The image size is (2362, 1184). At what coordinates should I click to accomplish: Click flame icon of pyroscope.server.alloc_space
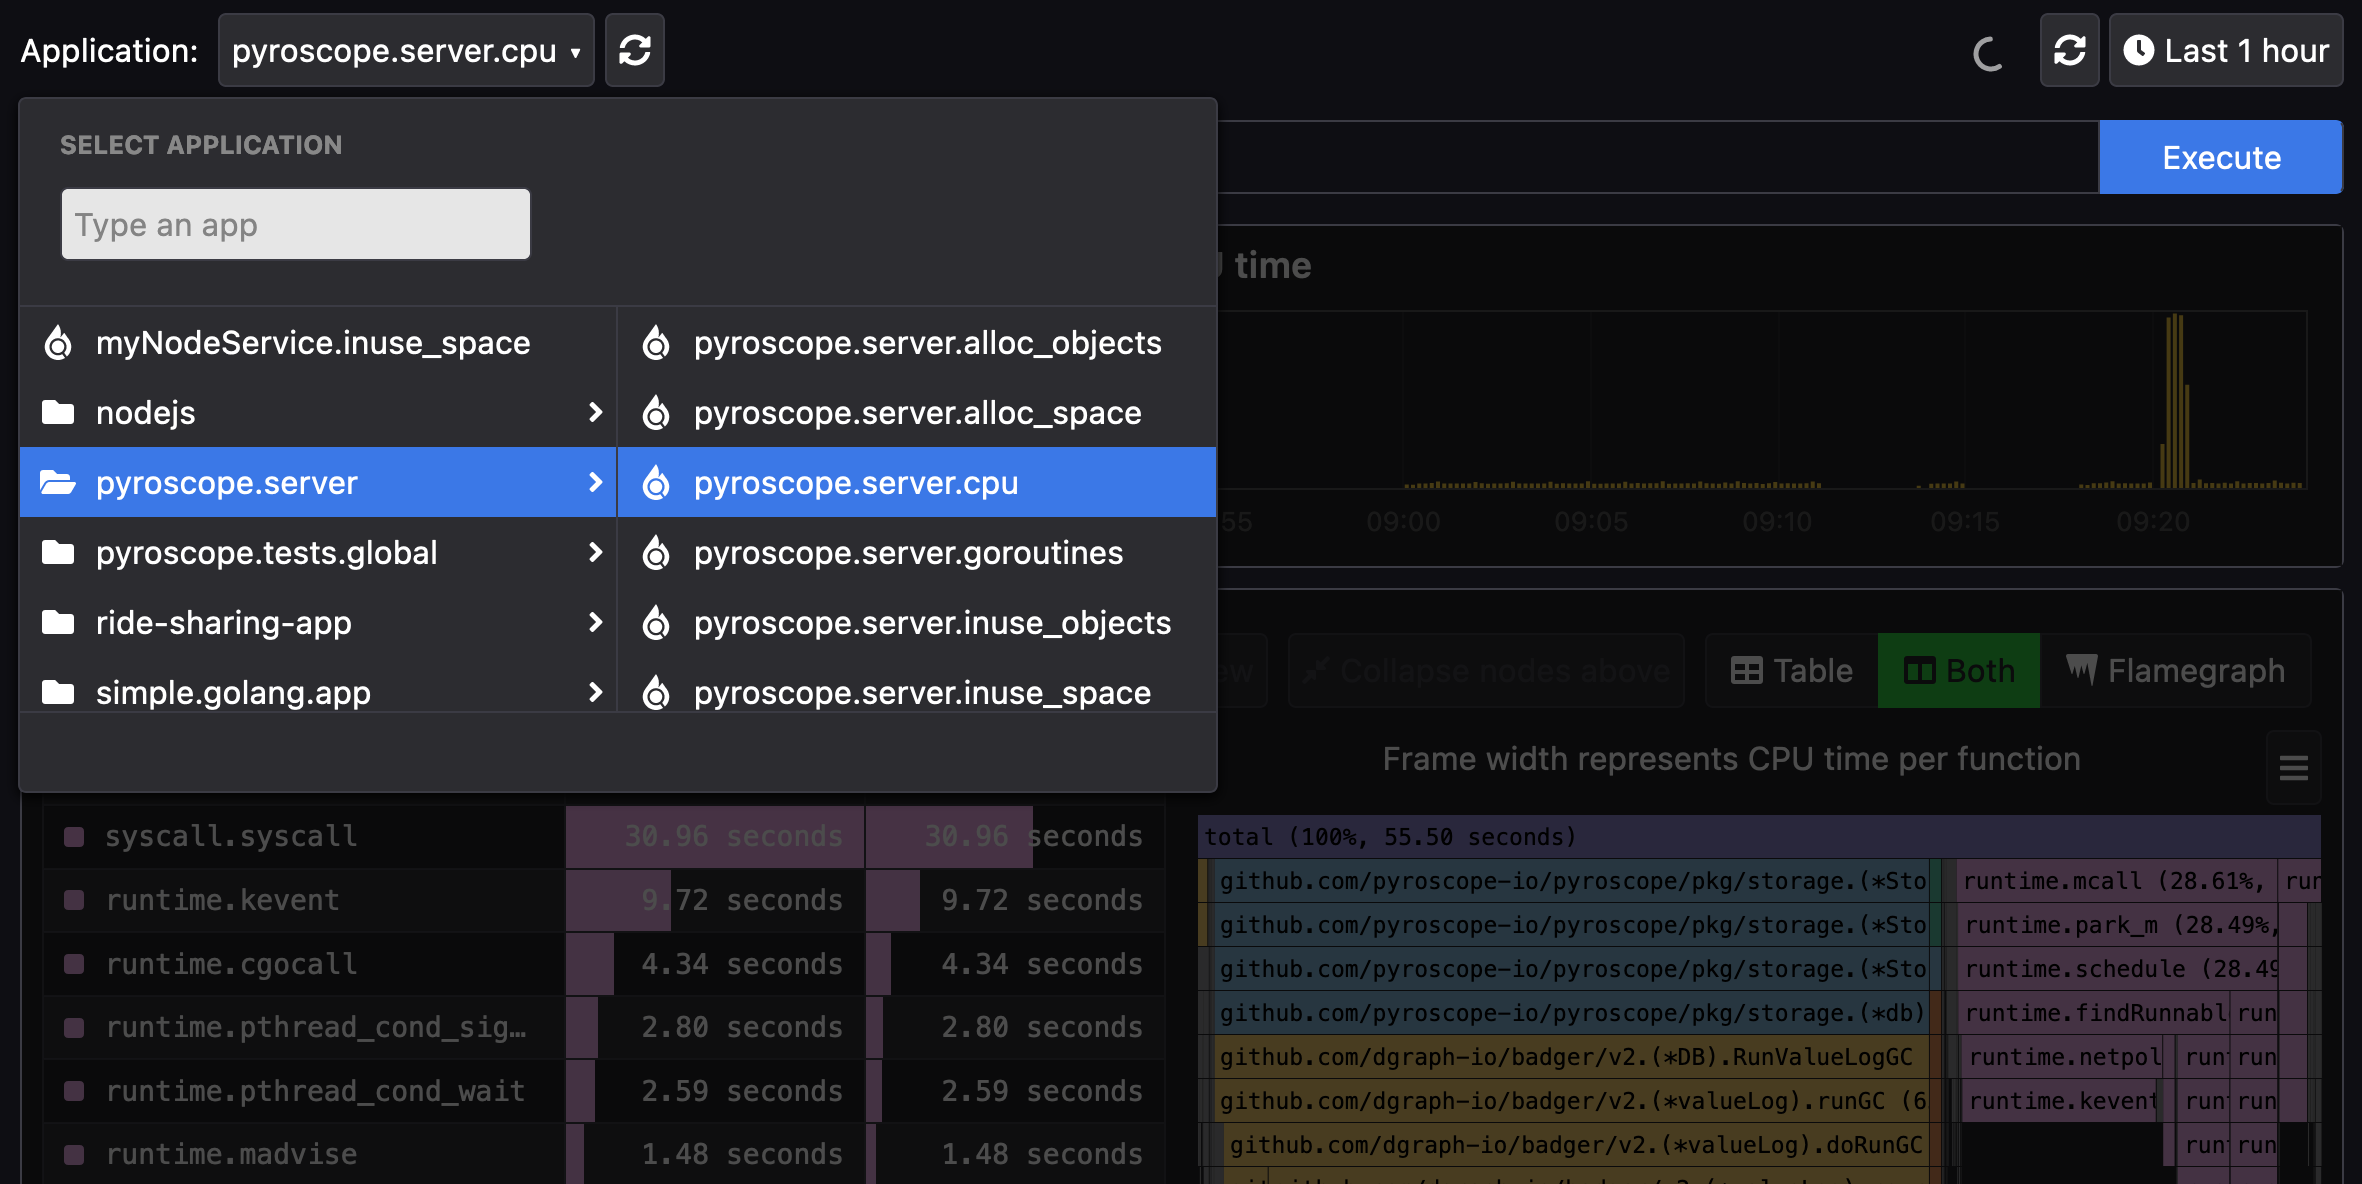pyautogui.click(x=656, y=412)
